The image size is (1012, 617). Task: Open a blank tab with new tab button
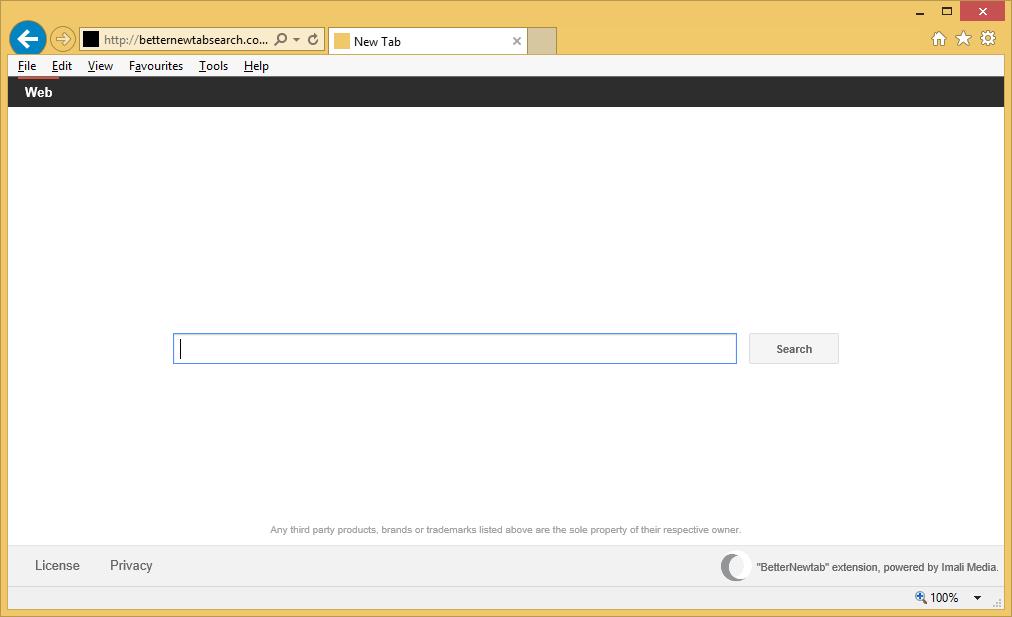pyautogui.click(x=541, y=41)
